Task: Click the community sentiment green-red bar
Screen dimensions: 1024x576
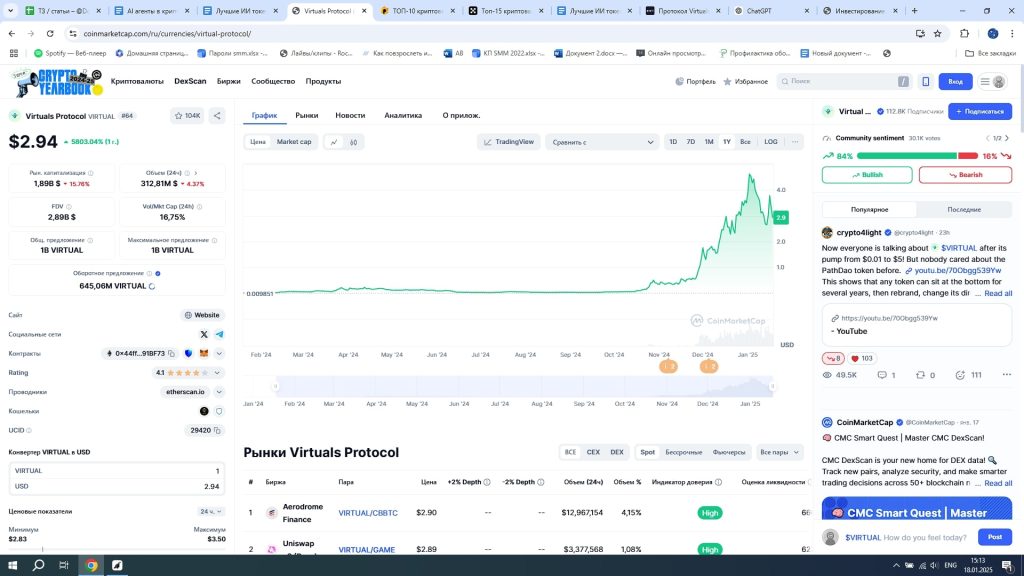Action: [x=918, y=156]
